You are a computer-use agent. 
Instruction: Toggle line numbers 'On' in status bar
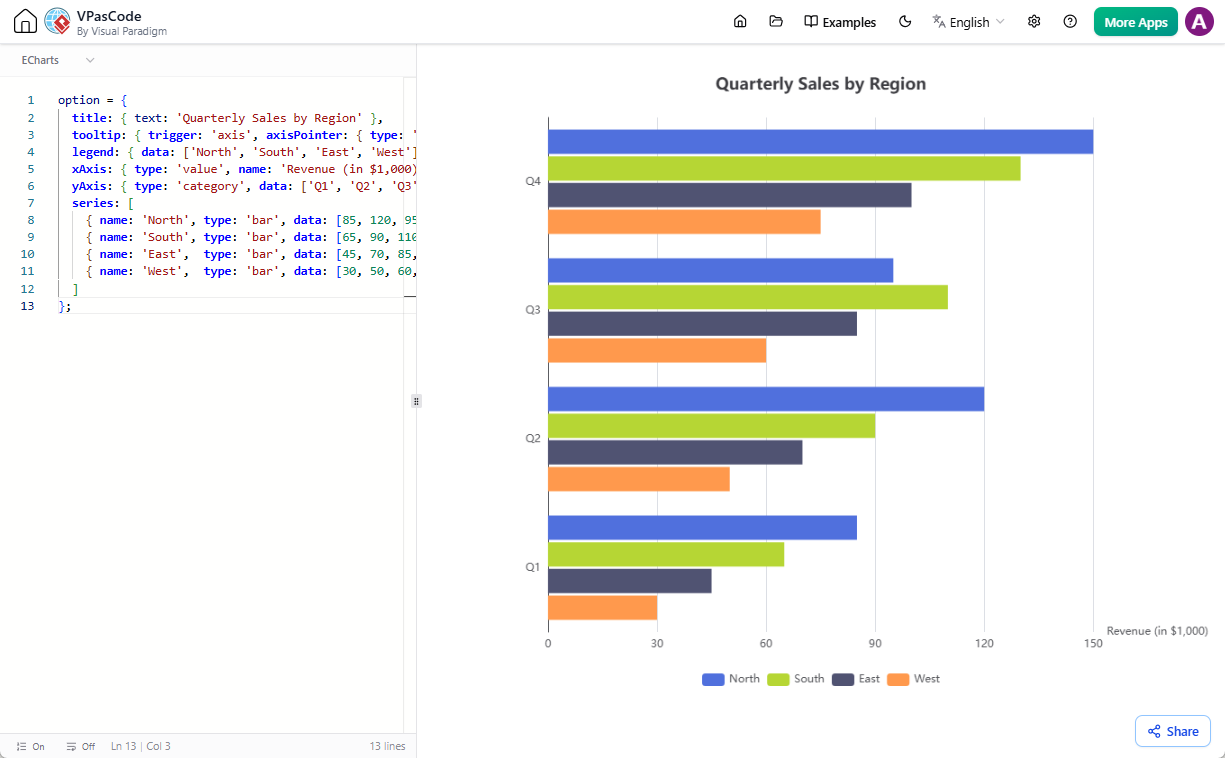coord(31,746)
